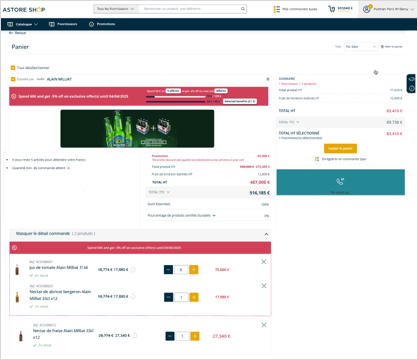The height and width of the screenshot is (360, 418).
Task: Click phone contact icon in teal box
Action: [x=340, y=181]
